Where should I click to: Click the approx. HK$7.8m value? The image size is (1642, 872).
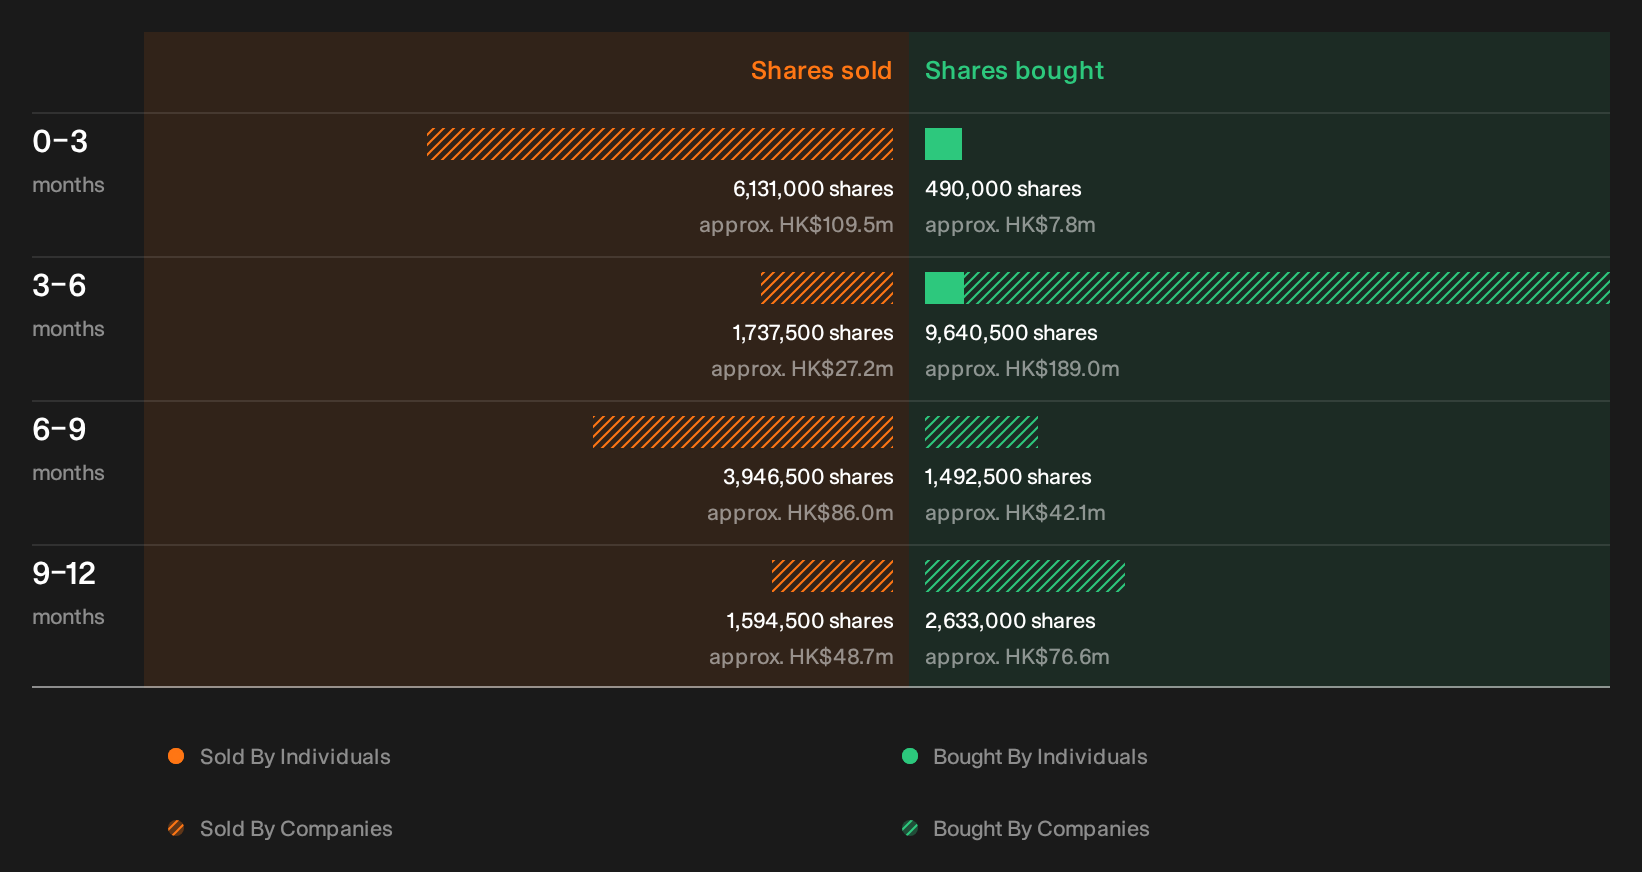[x=1010, y=225]
